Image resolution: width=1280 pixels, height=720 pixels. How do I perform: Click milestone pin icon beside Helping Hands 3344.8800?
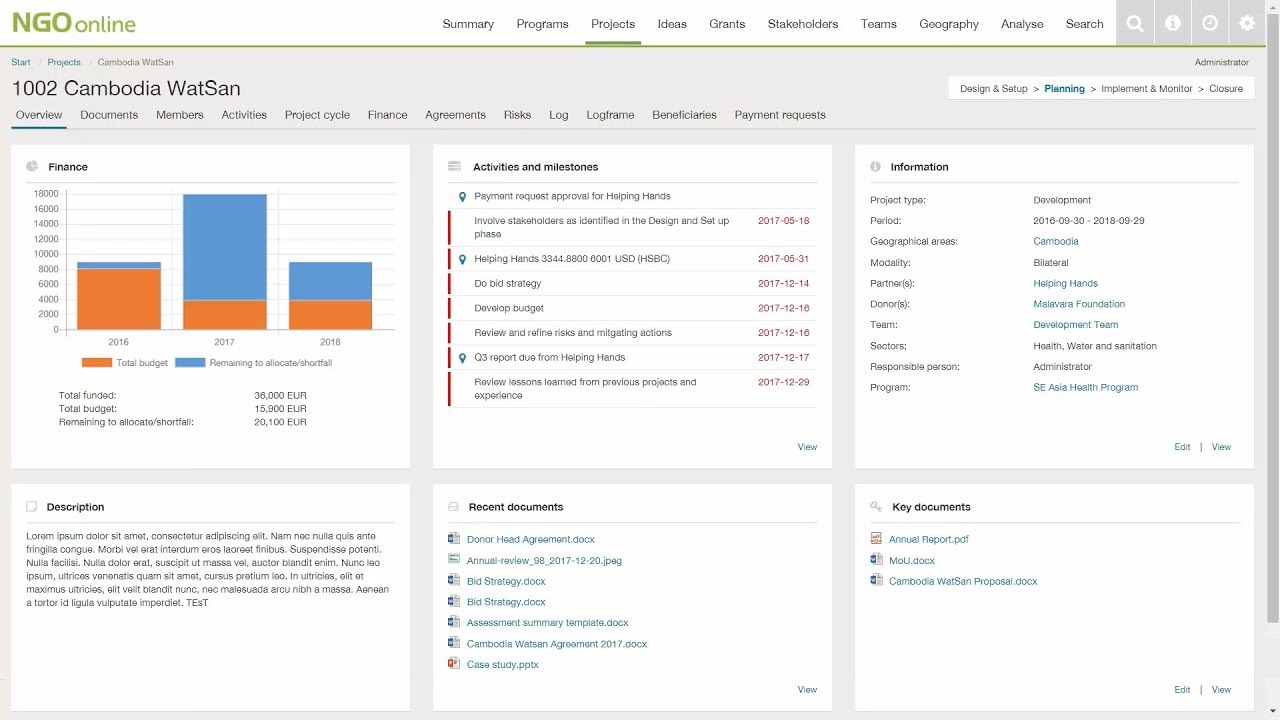tap(462, 259)
